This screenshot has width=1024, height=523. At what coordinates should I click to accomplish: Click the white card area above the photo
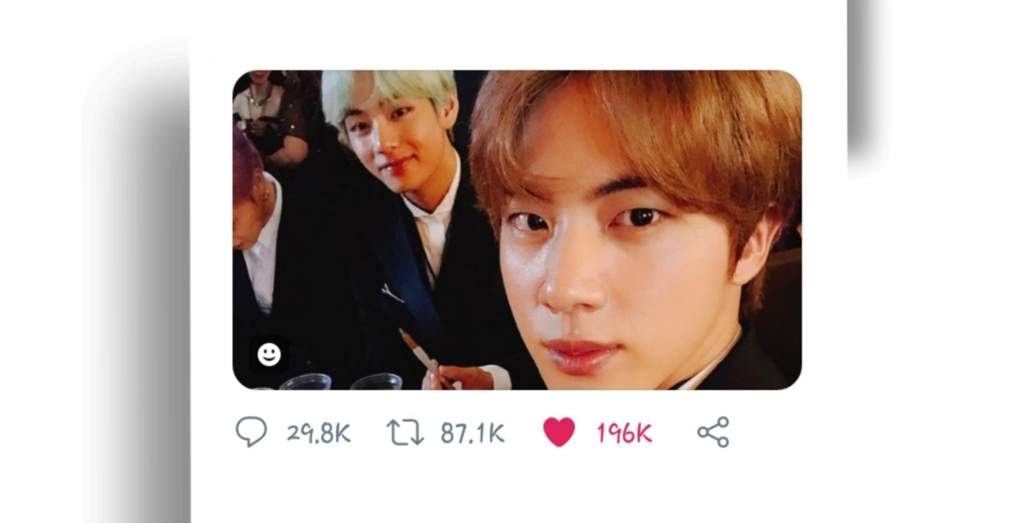tap(517, 33)
